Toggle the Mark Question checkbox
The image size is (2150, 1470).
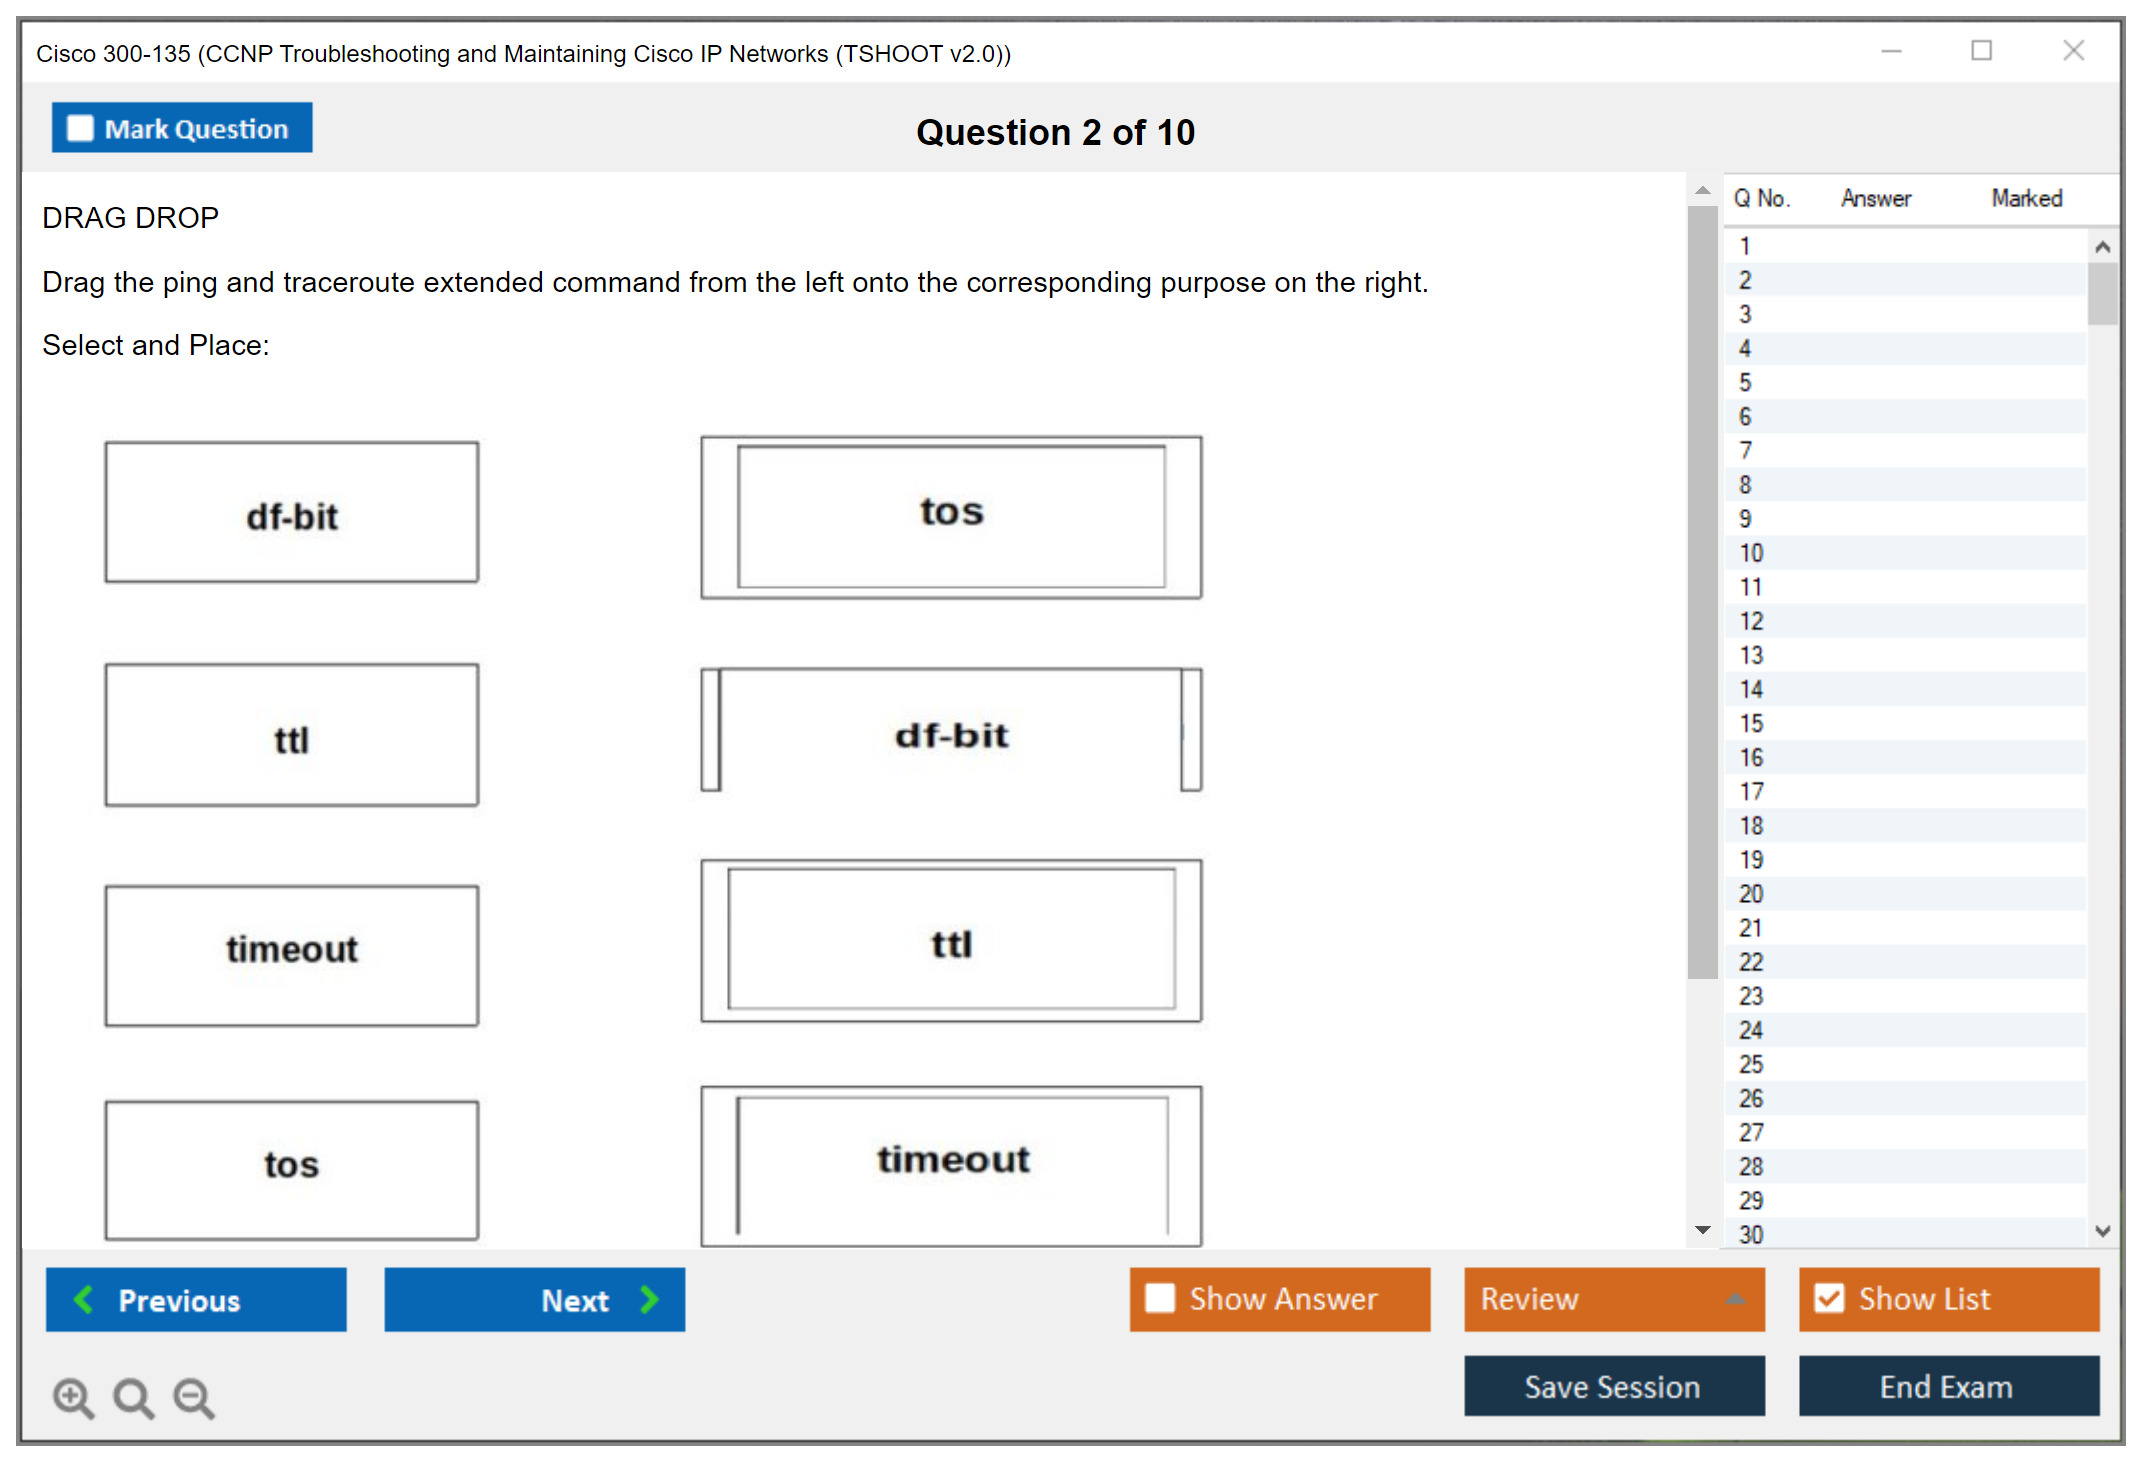pos(80,129)
